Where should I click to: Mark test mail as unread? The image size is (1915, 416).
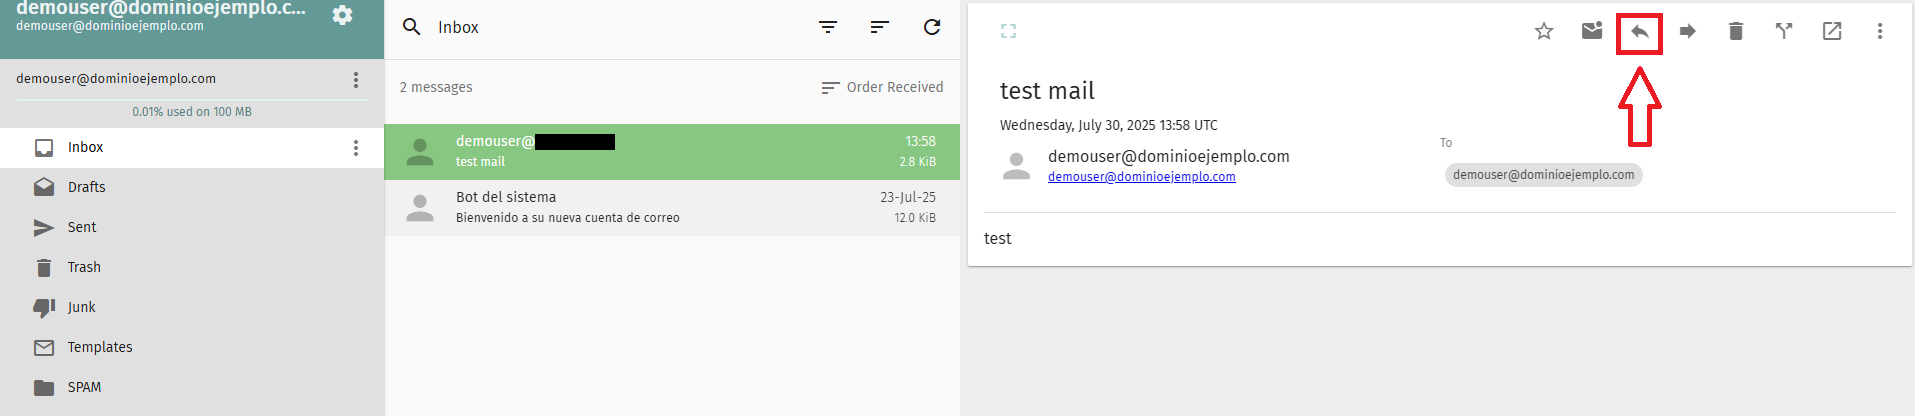1592,31
